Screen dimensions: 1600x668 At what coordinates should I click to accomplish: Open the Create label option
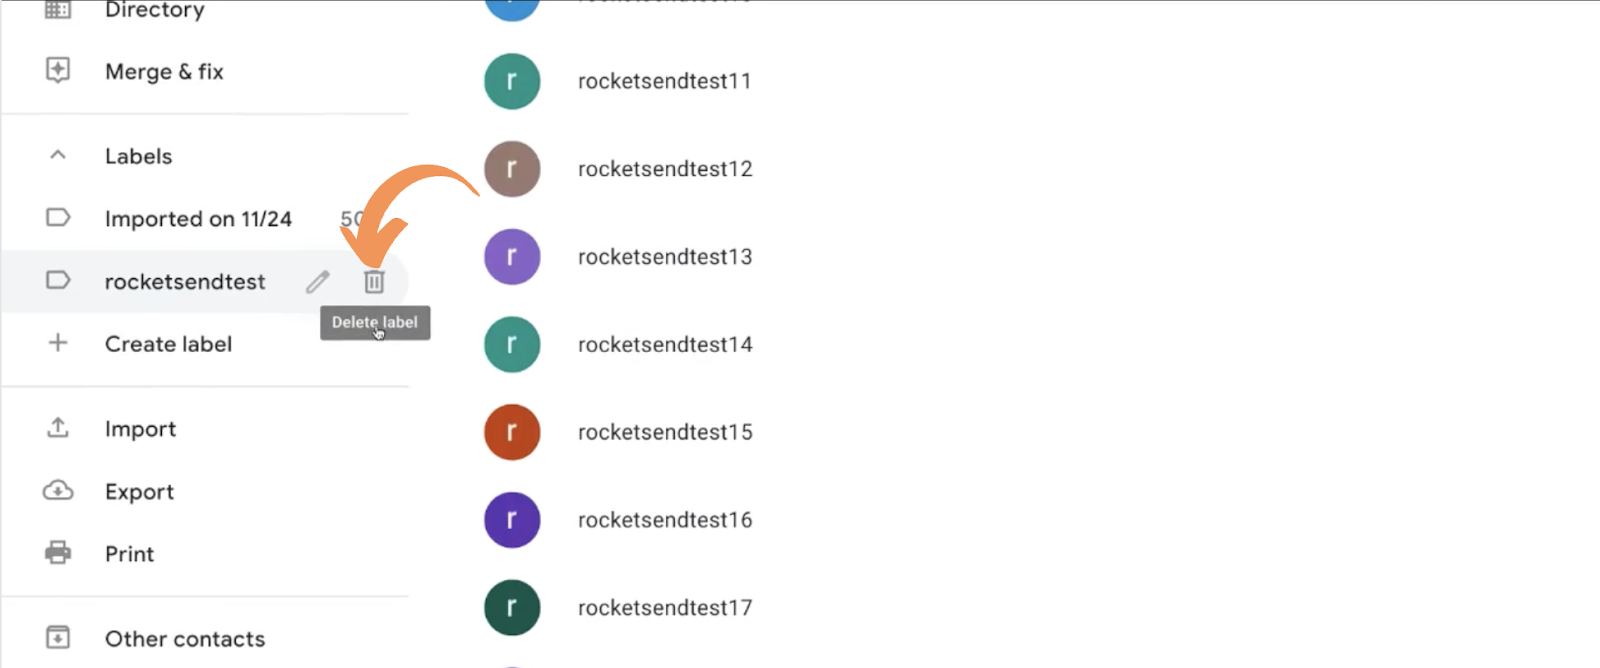point(168,343)
